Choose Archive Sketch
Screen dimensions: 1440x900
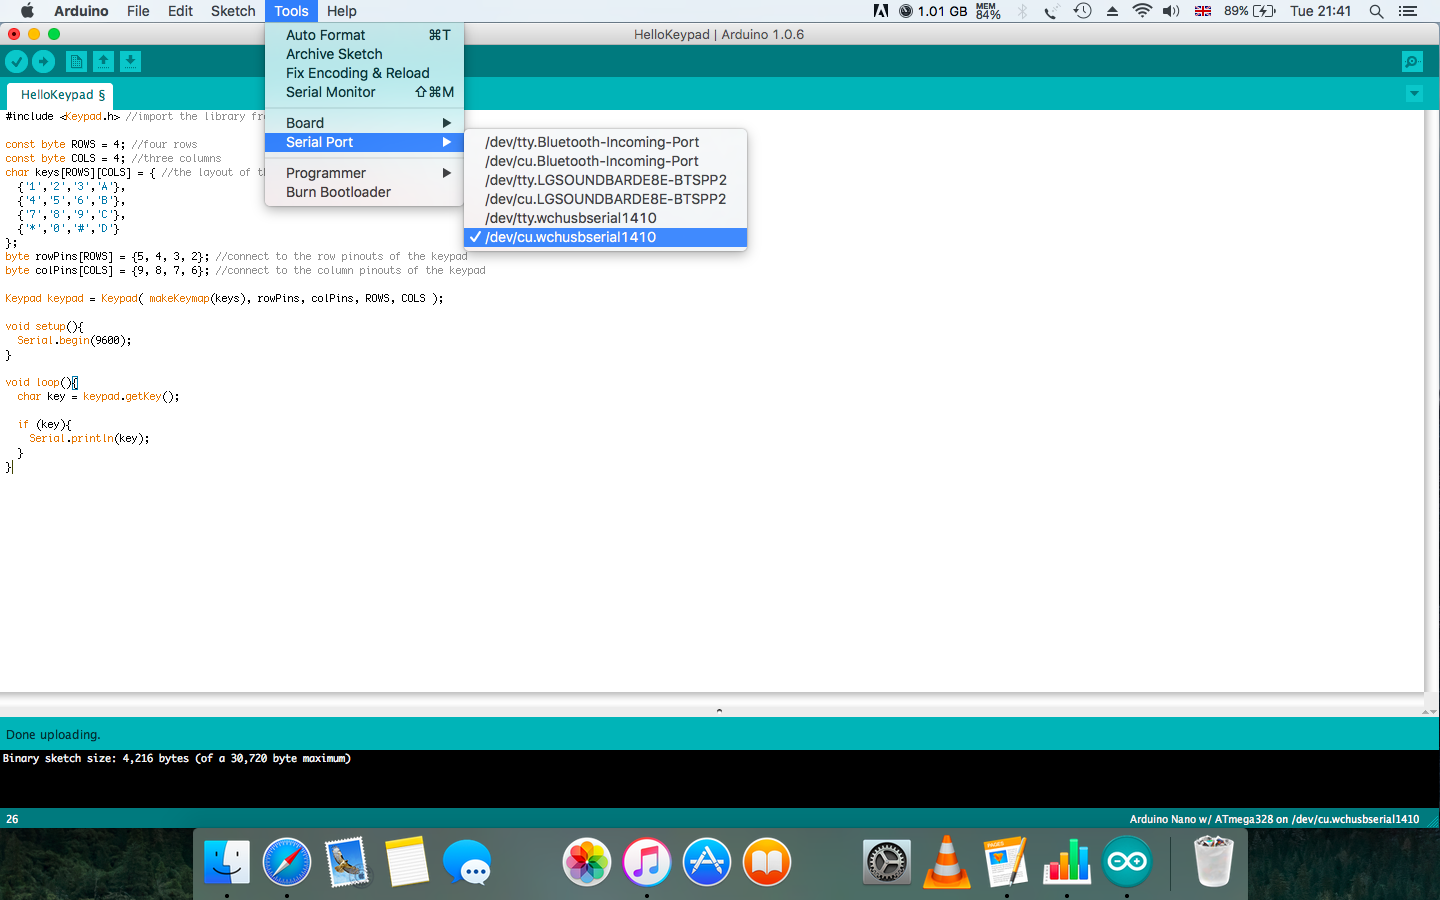[364, 54]
